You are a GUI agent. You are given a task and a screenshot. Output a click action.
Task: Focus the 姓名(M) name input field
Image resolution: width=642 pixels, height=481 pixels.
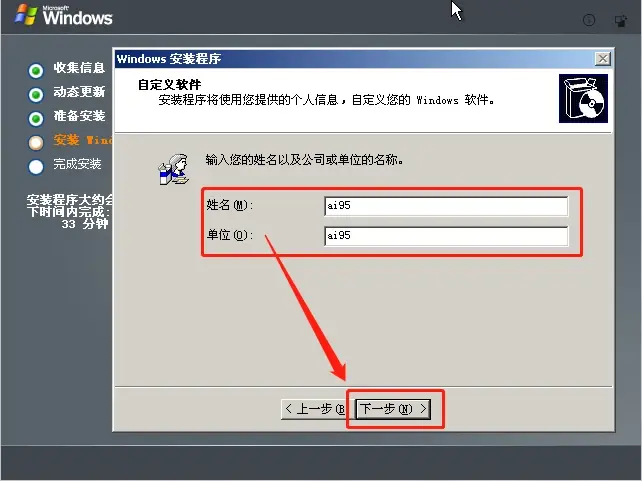click(x=446, y=206)
